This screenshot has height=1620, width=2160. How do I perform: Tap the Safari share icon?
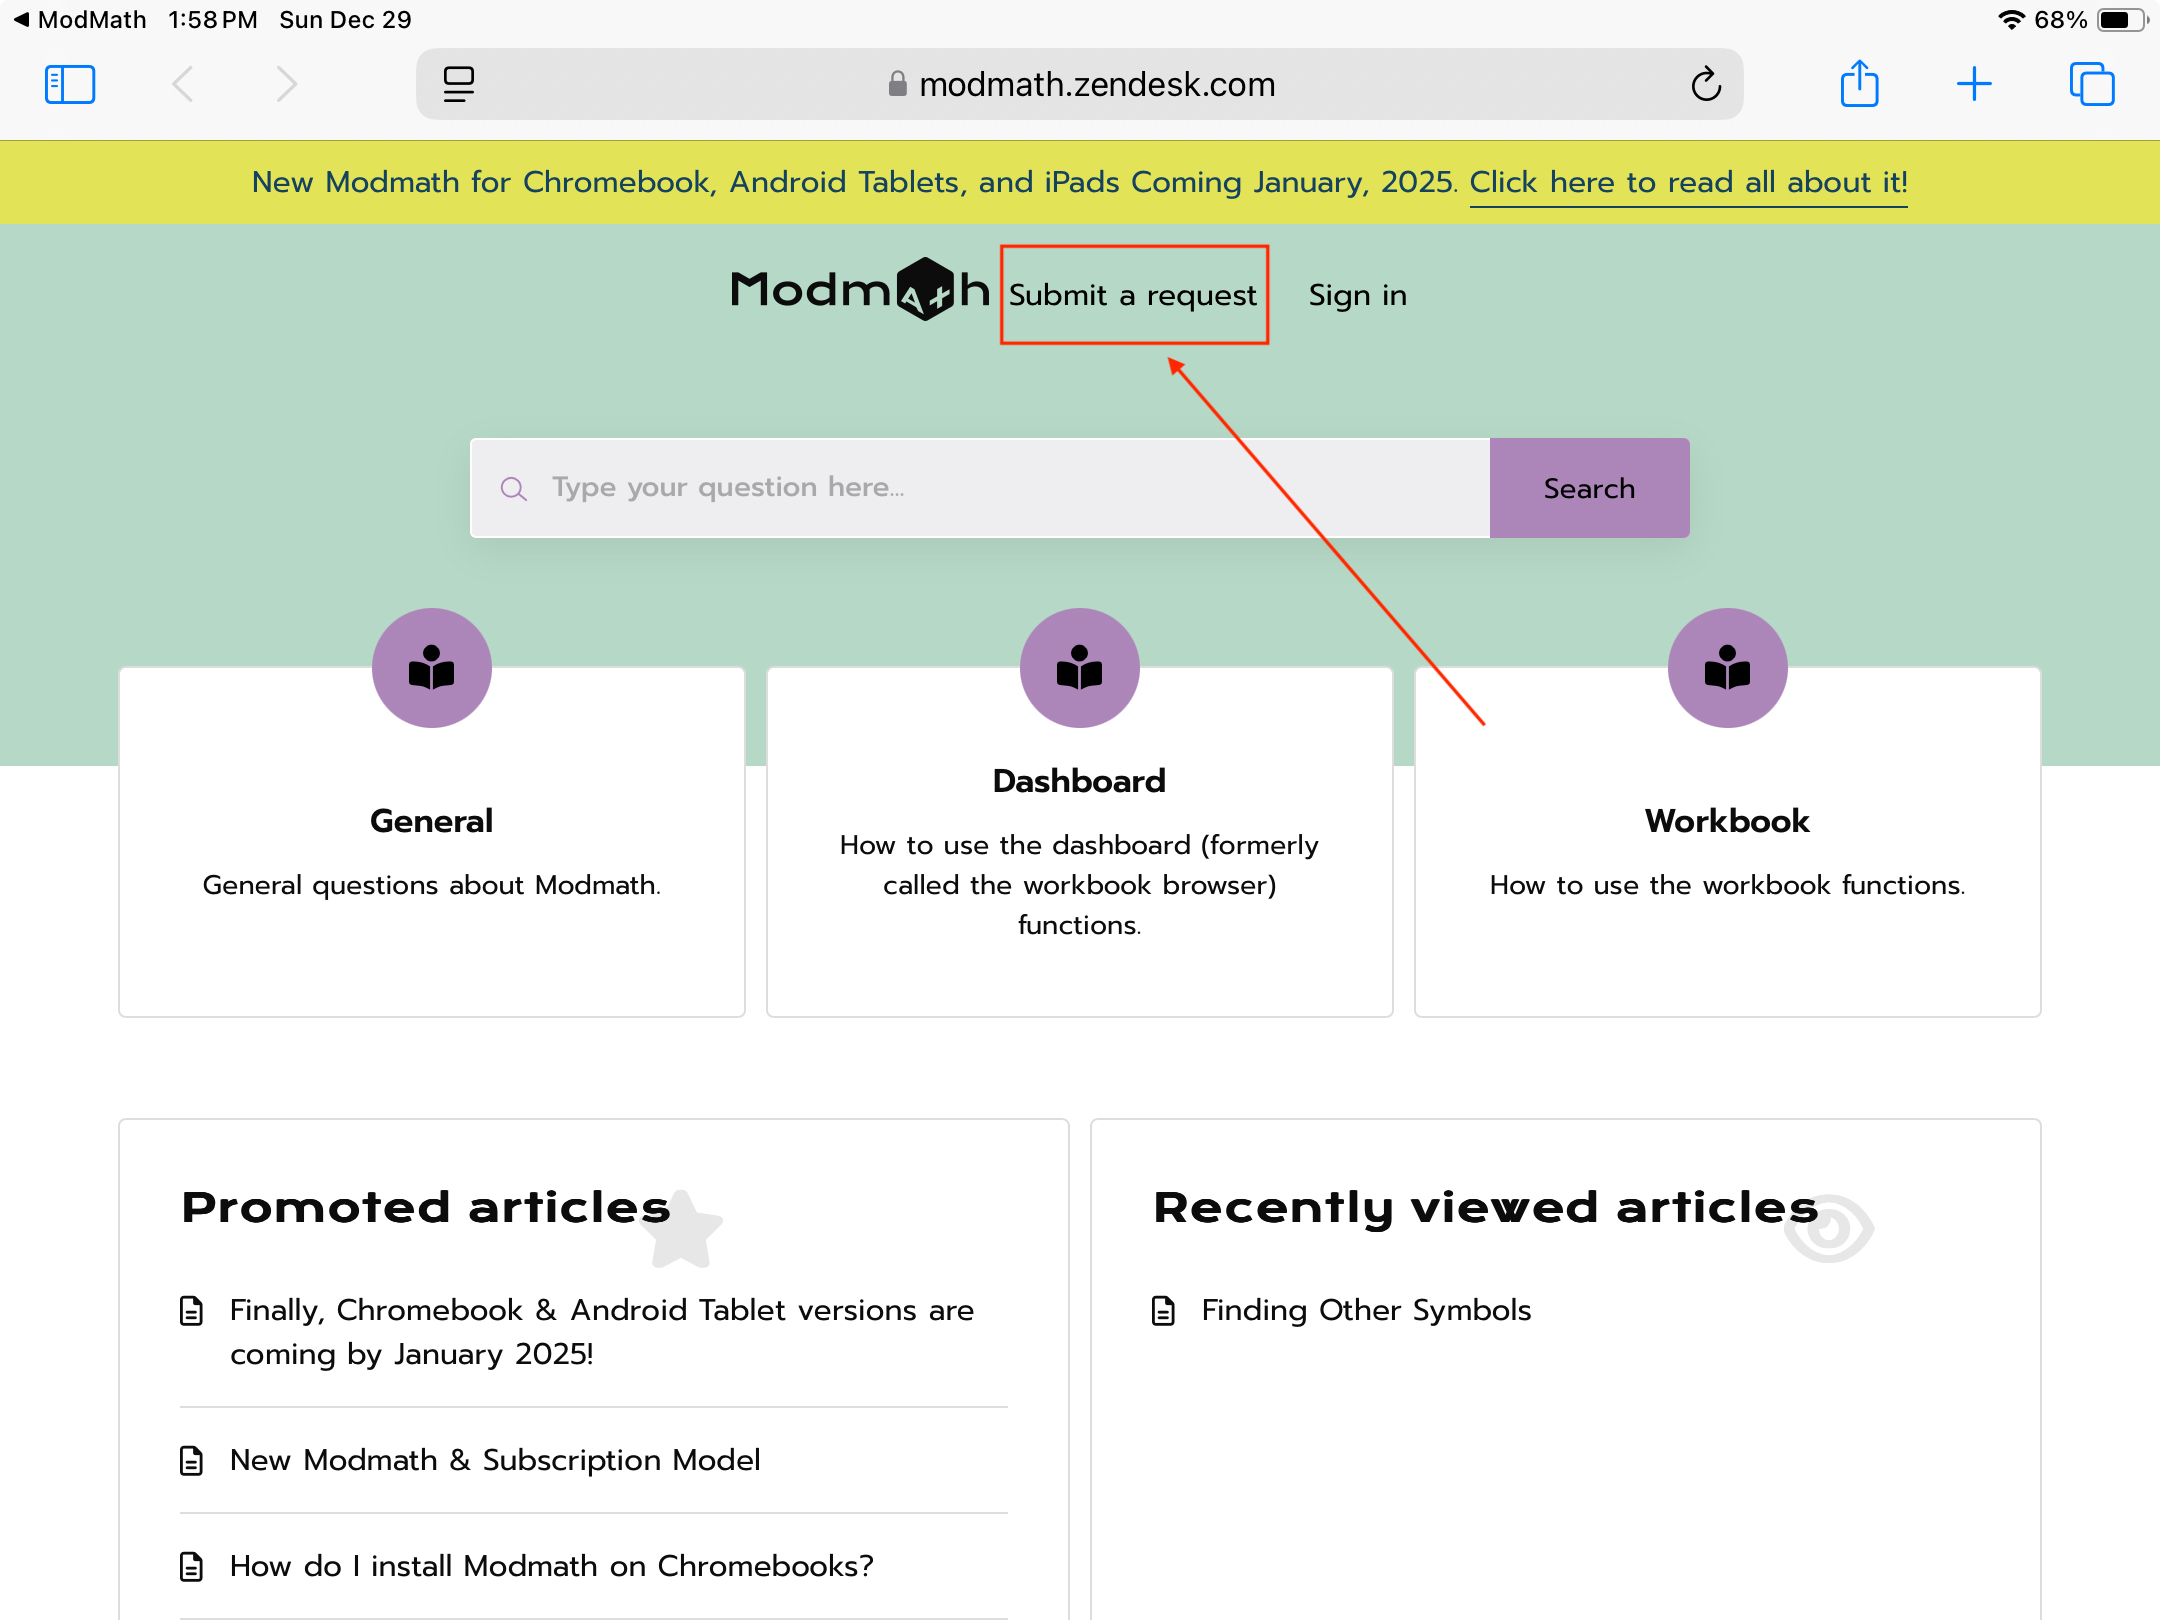(1859, 84)
